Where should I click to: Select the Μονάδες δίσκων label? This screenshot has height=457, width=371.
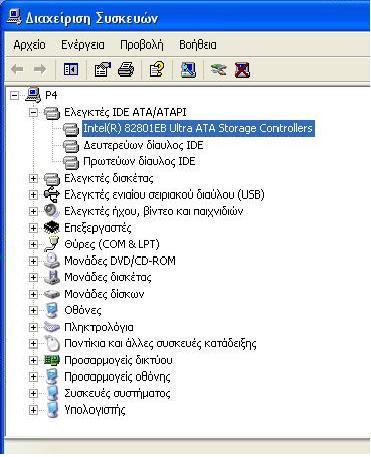(104, 294)
